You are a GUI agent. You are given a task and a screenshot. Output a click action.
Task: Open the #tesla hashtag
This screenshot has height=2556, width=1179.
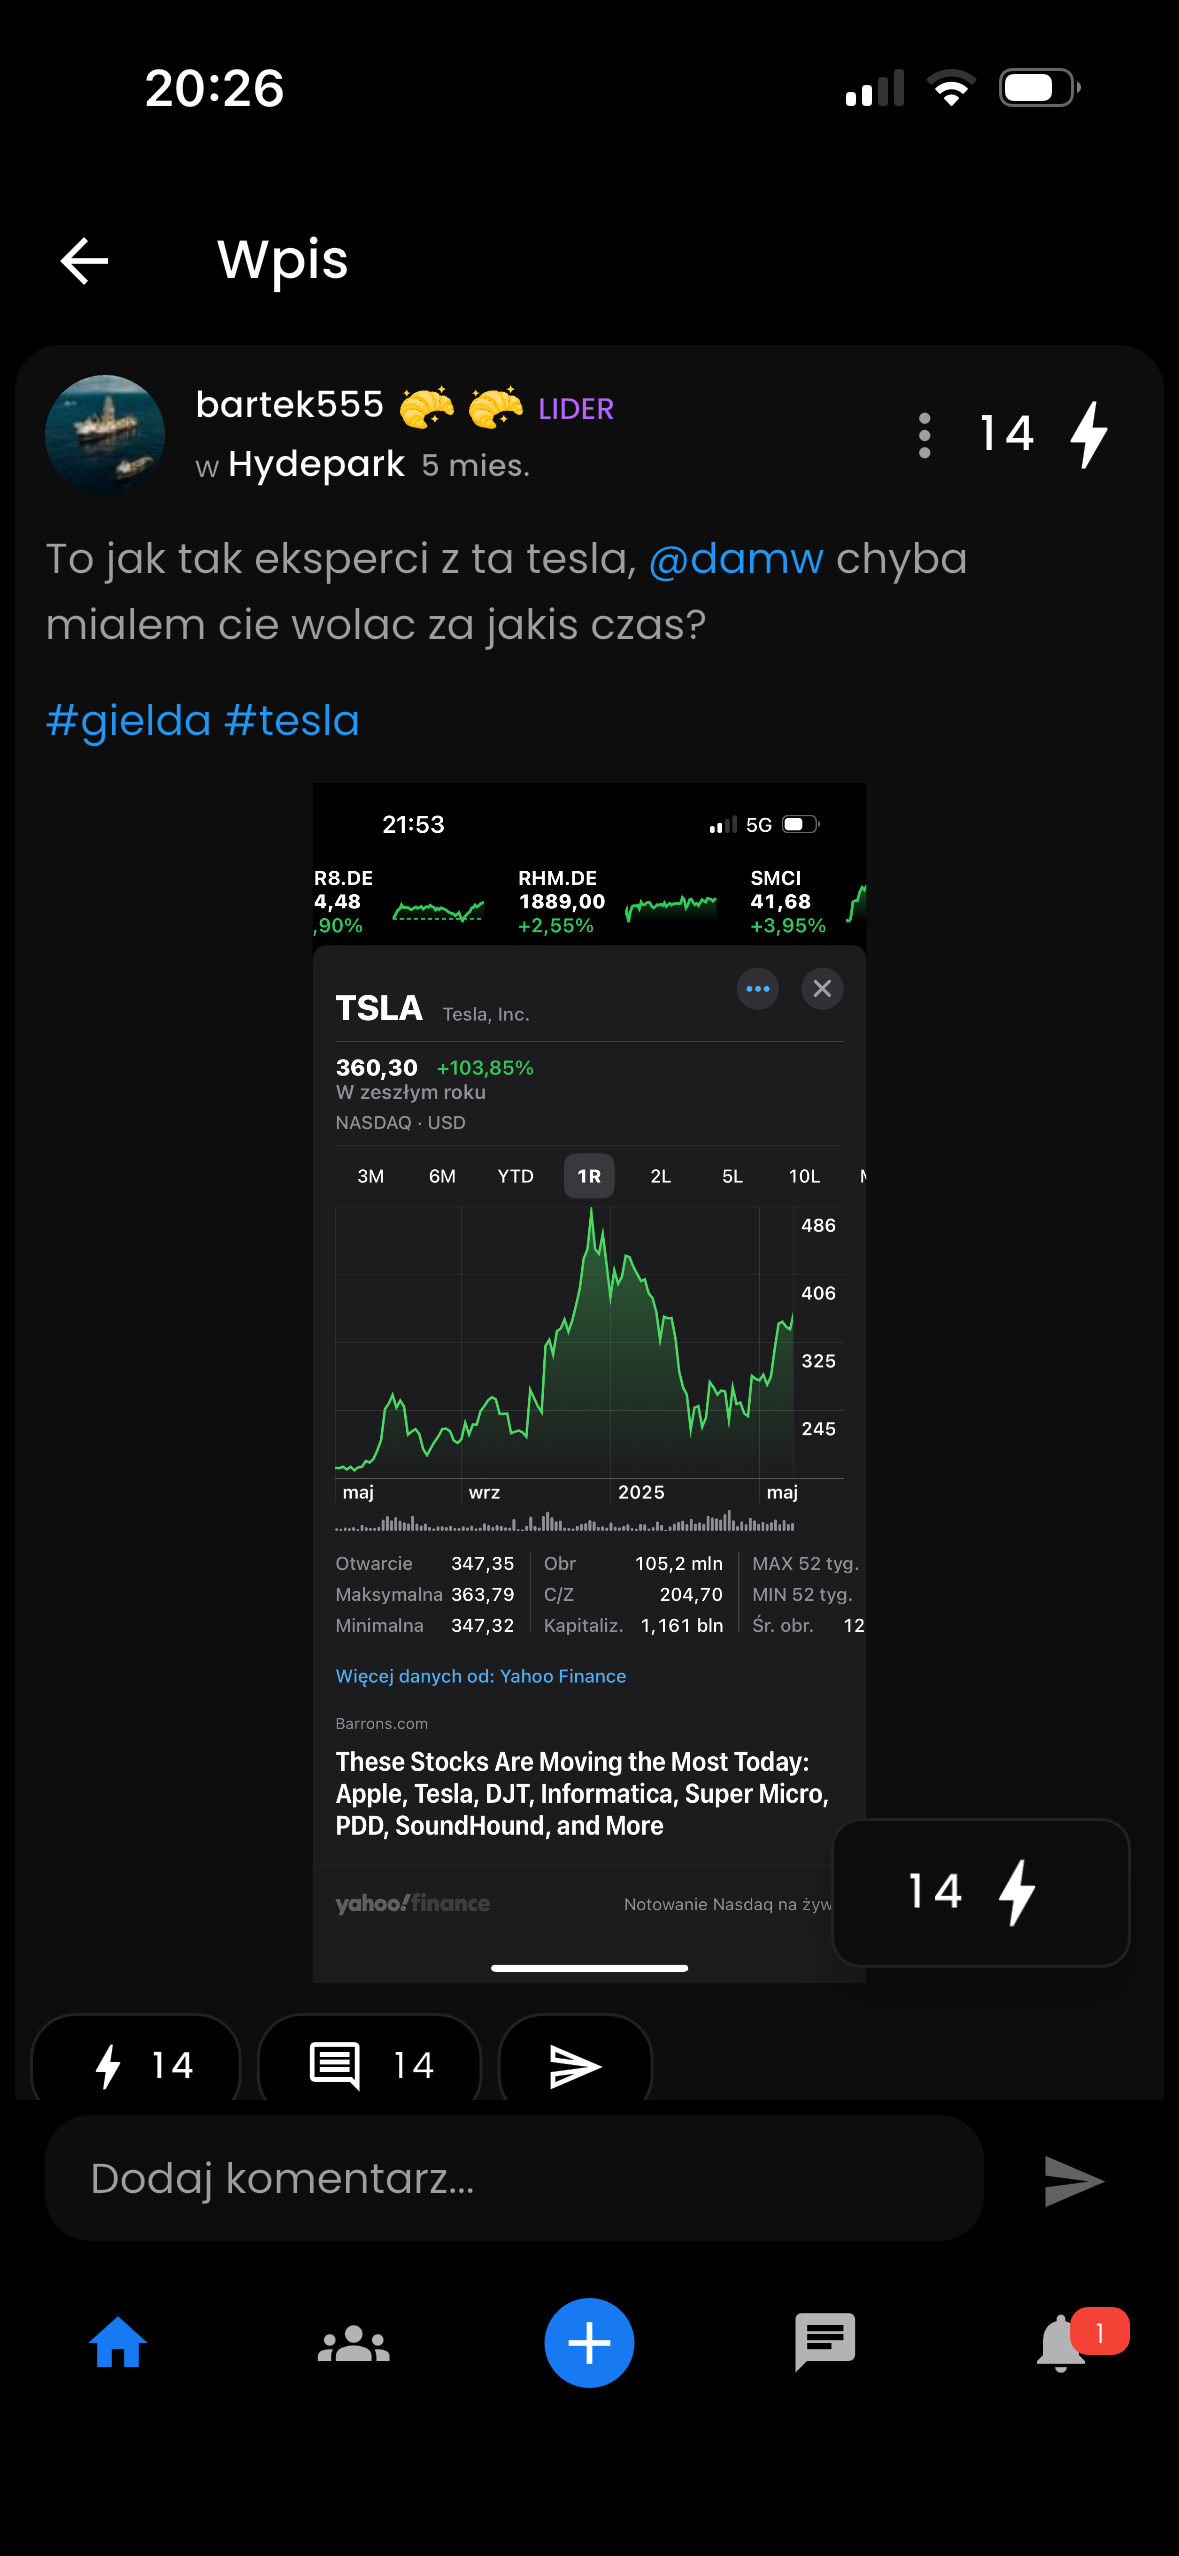292,721
